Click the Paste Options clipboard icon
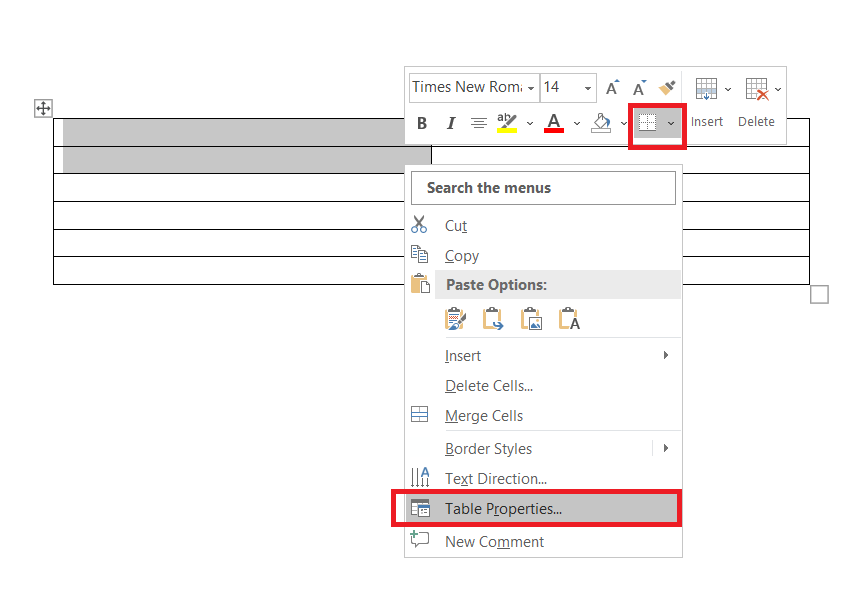 point(420,283)
